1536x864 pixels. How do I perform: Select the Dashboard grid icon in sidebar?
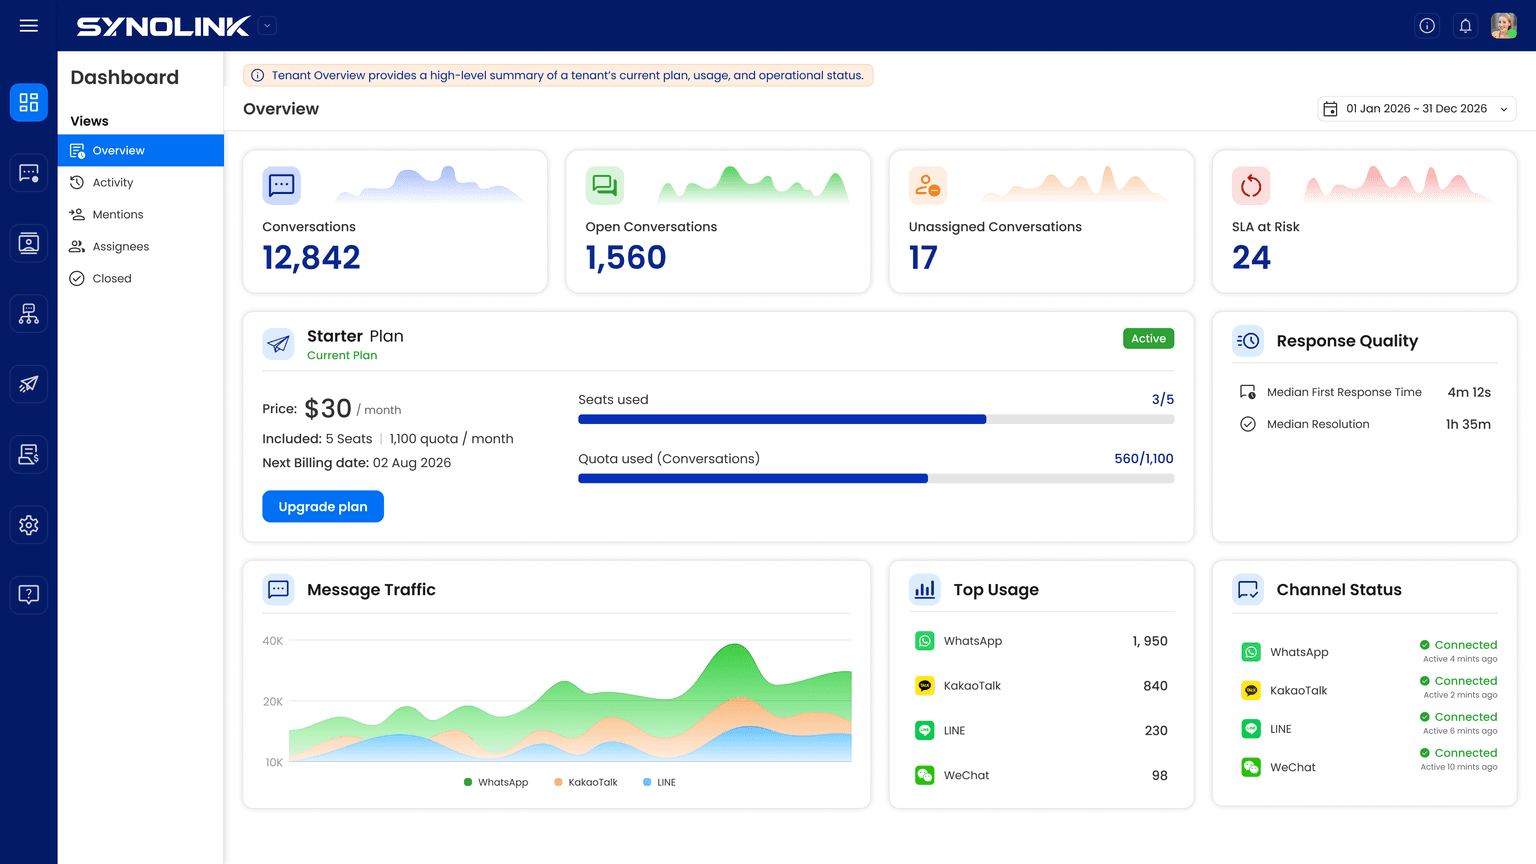point(29,102)
